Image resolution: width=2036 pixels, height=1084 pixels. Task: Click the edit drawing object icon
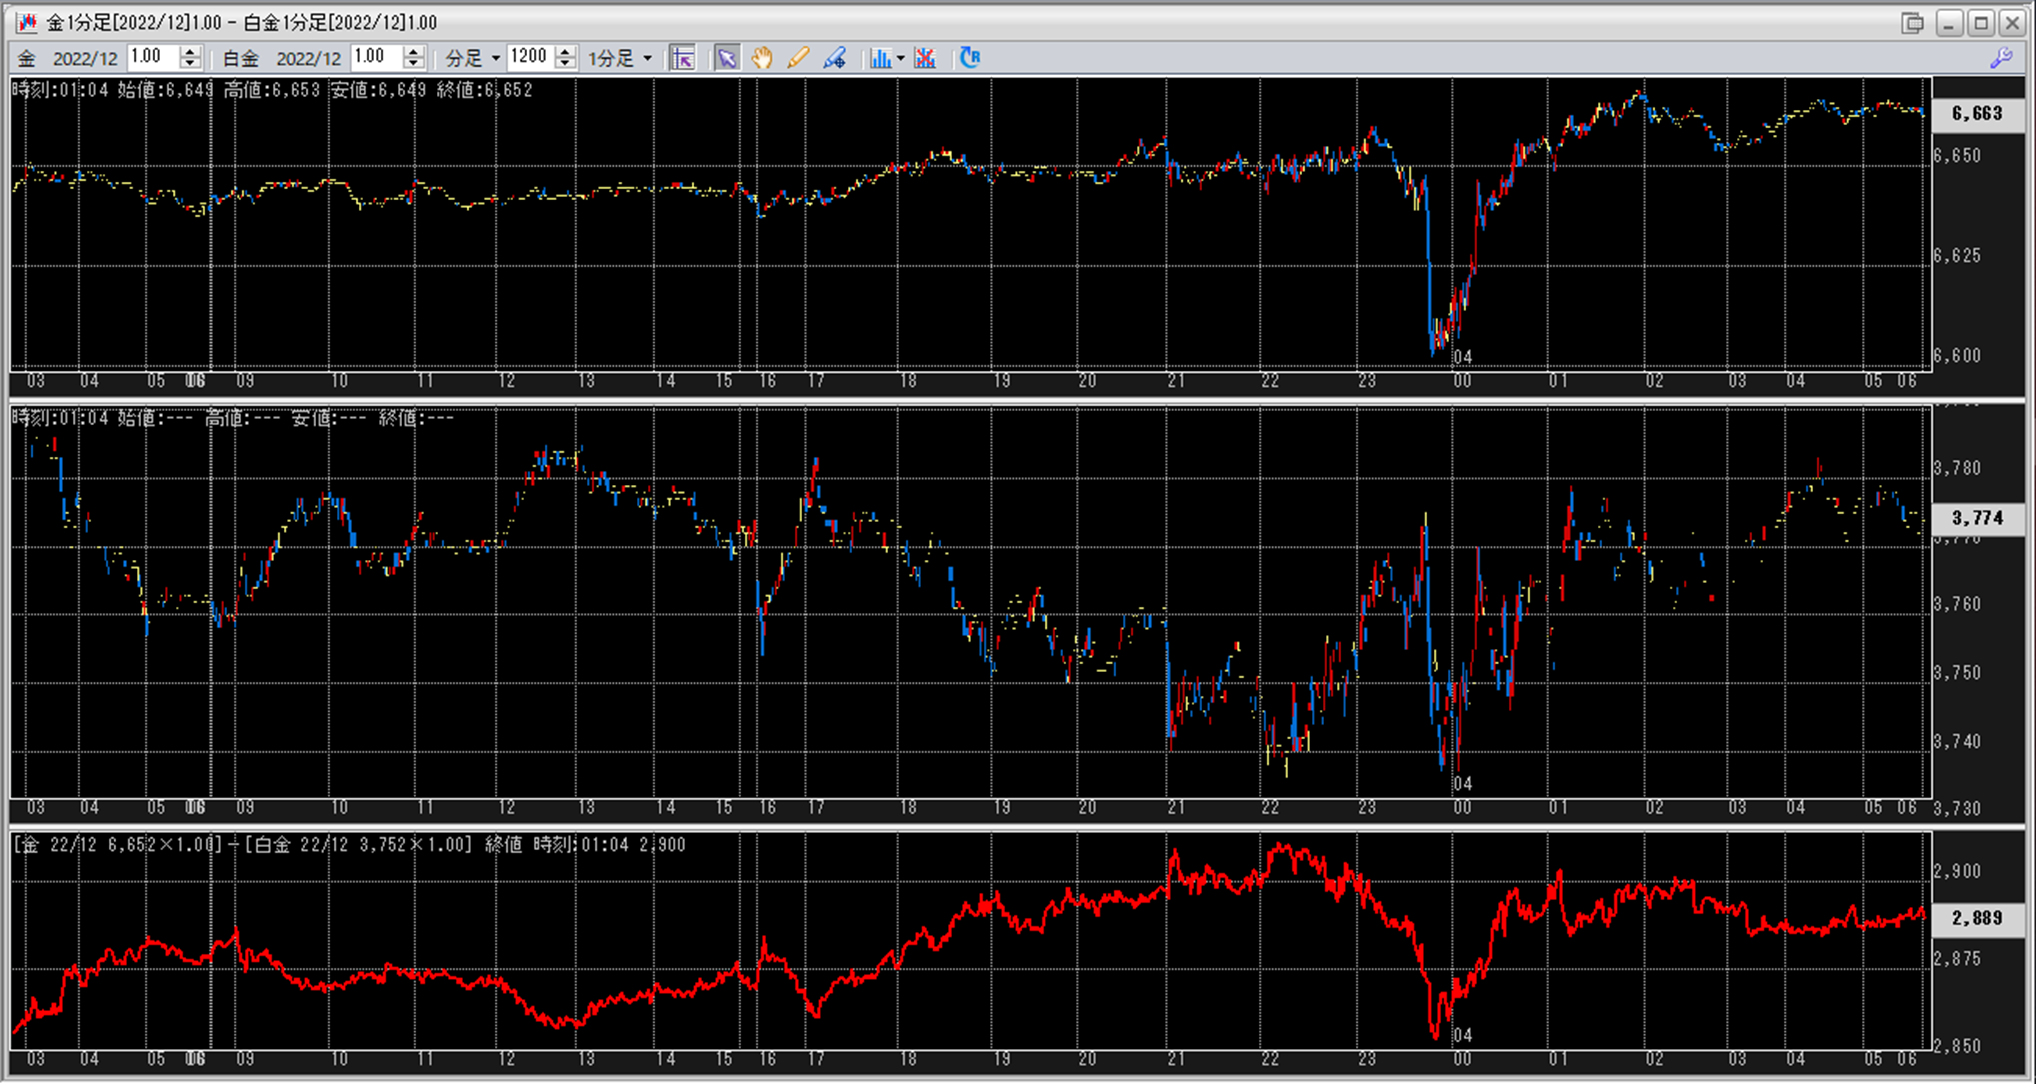[x=835, y=58]
